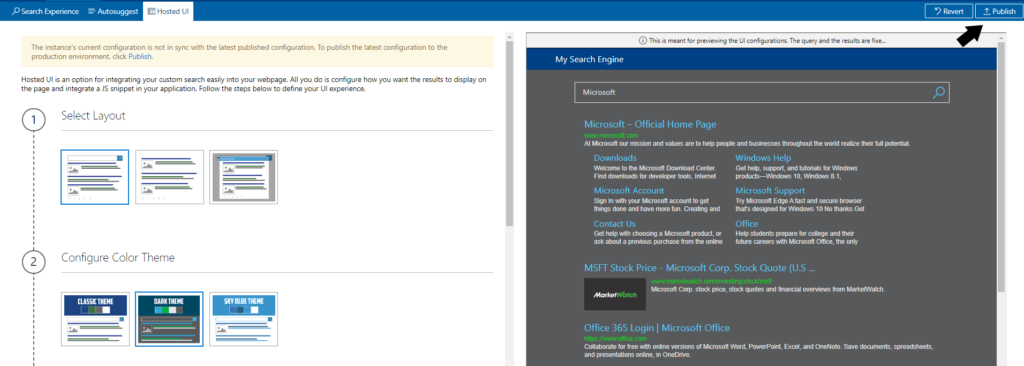Click the magnifier icon in preview search box
The image size is (1024, 366).
938,93
